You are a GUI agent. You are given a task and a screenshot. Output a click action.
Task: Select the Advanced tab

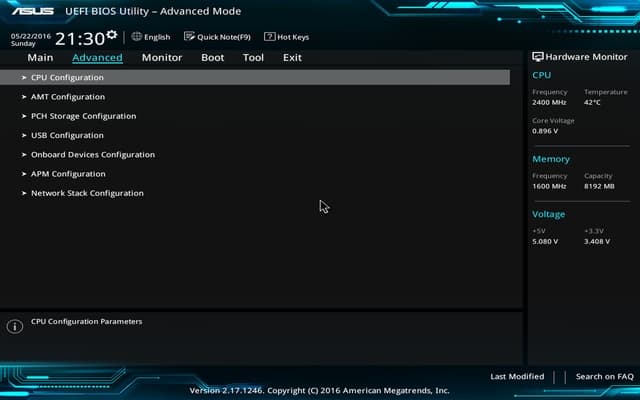pyautogui.click(x=97, y=58)
